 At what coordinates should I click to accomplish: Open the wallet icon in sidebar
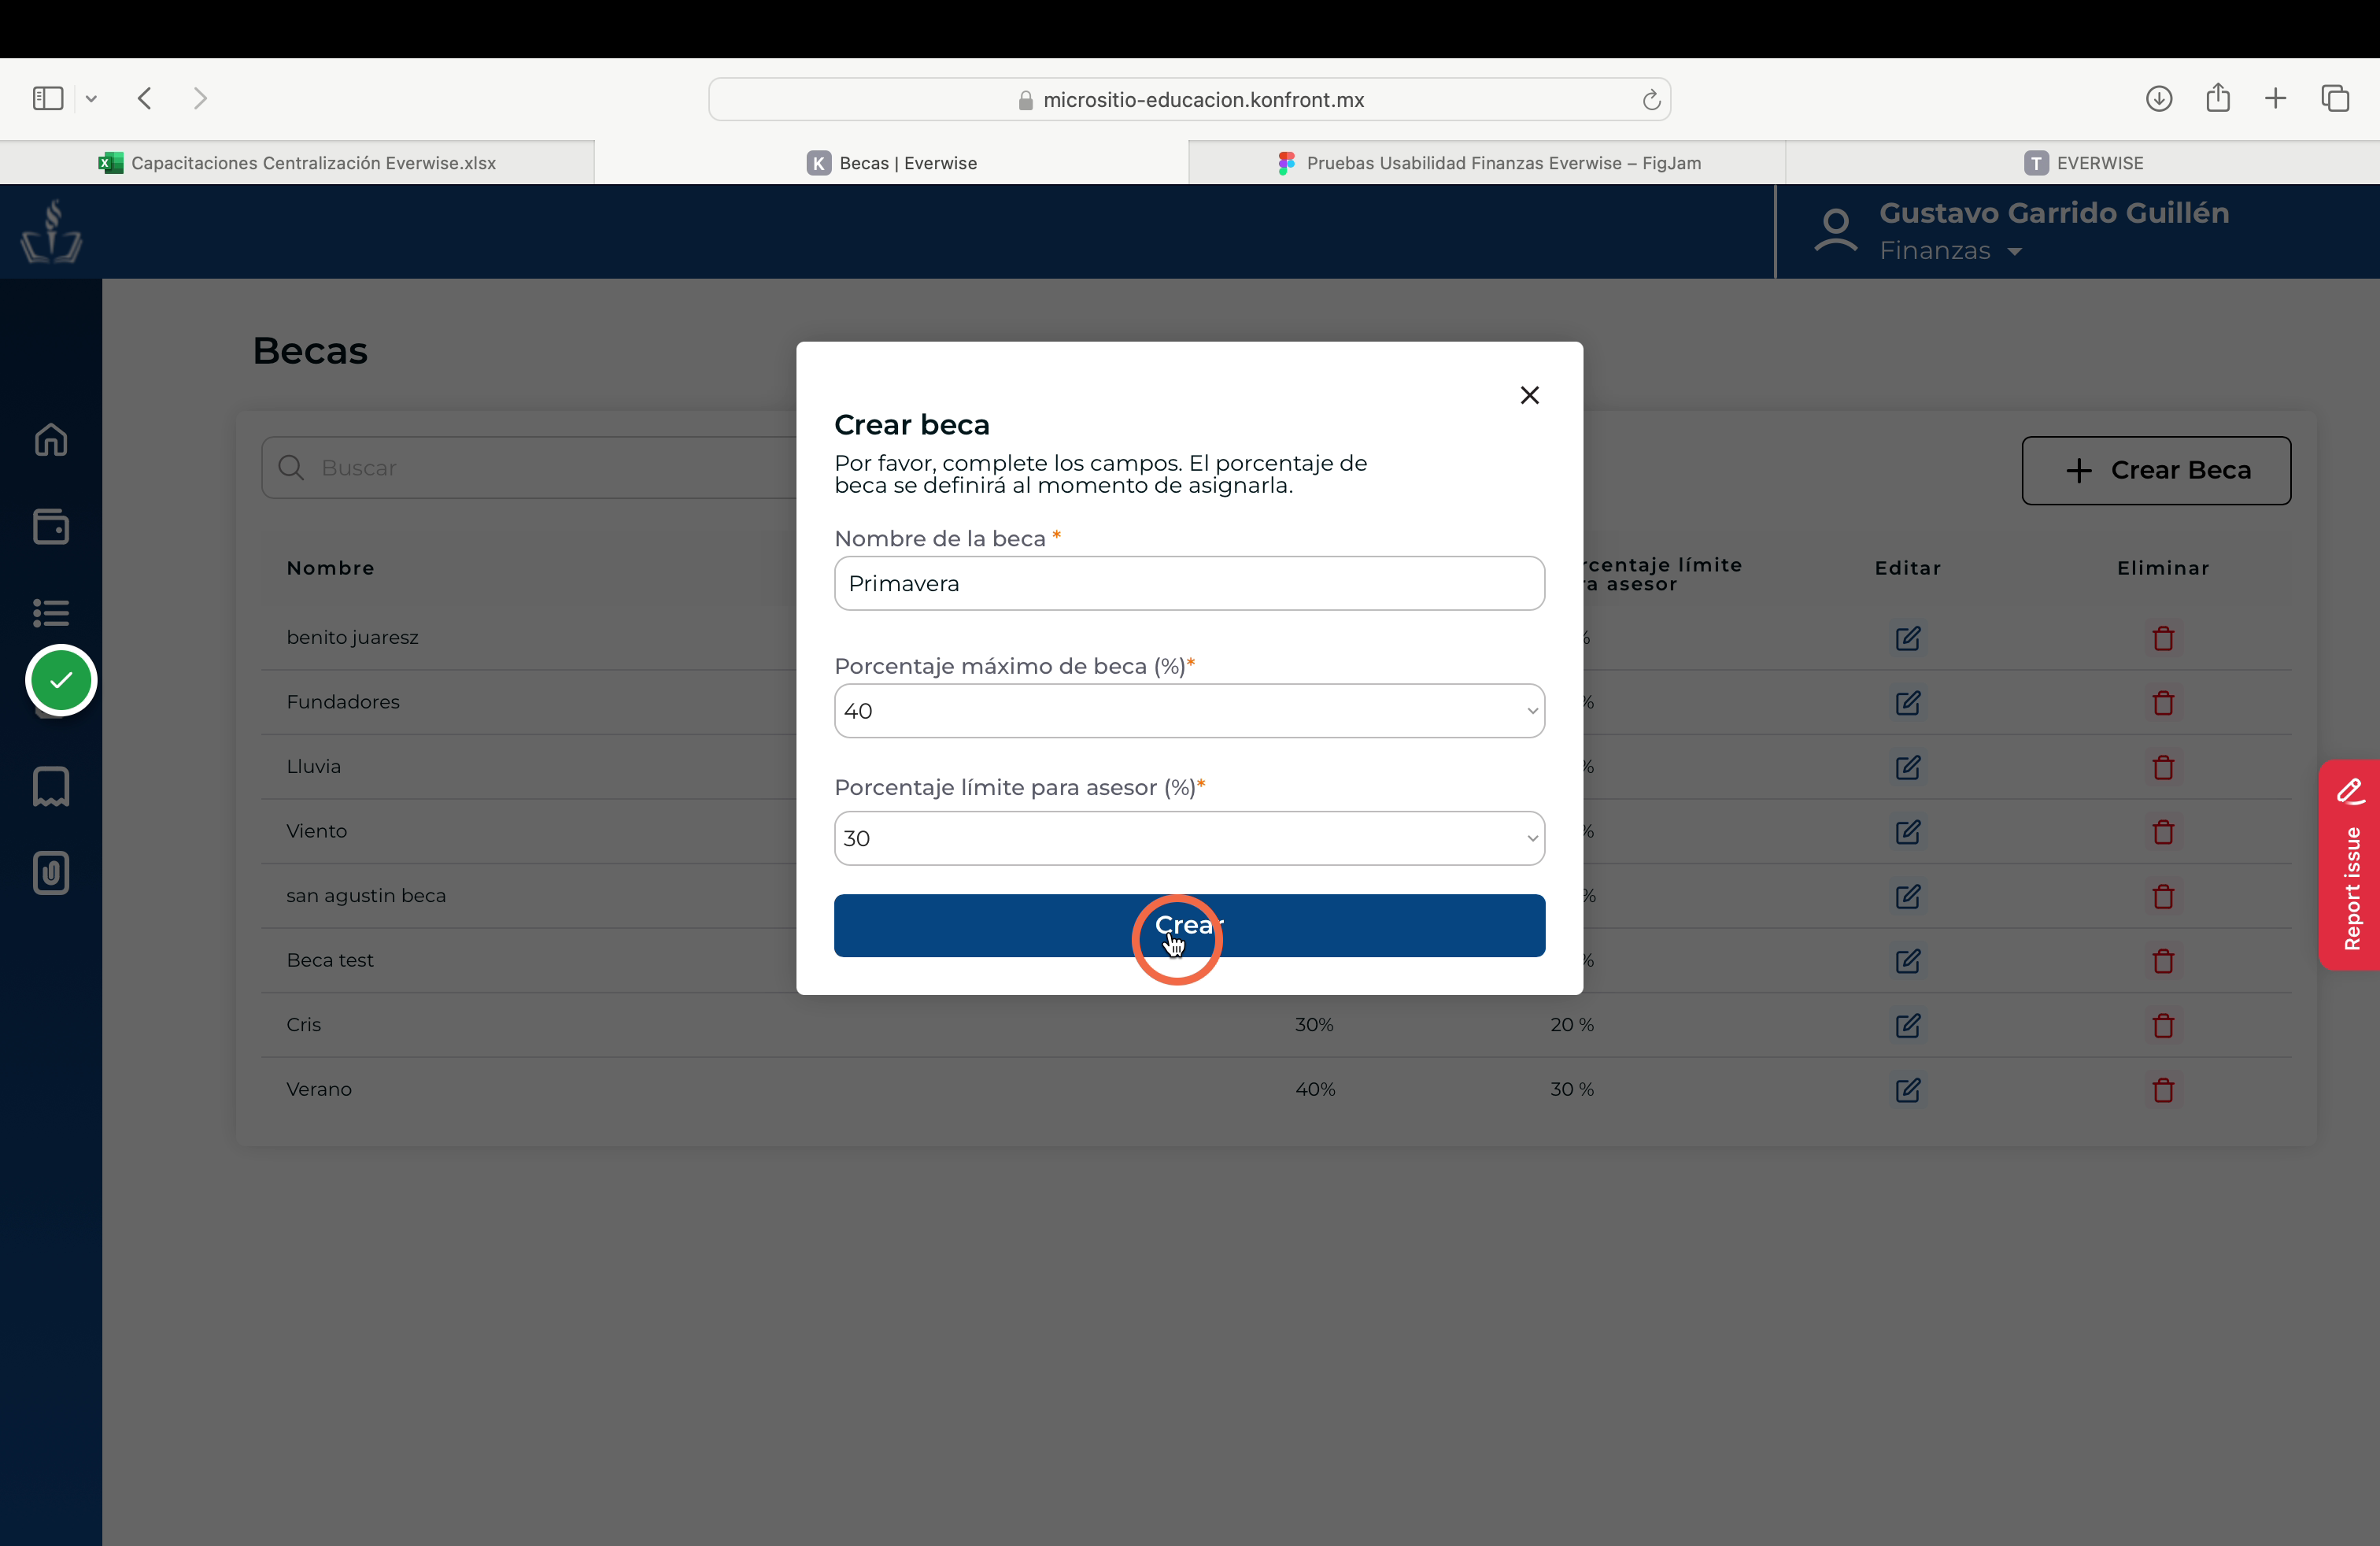coord(51,526)
